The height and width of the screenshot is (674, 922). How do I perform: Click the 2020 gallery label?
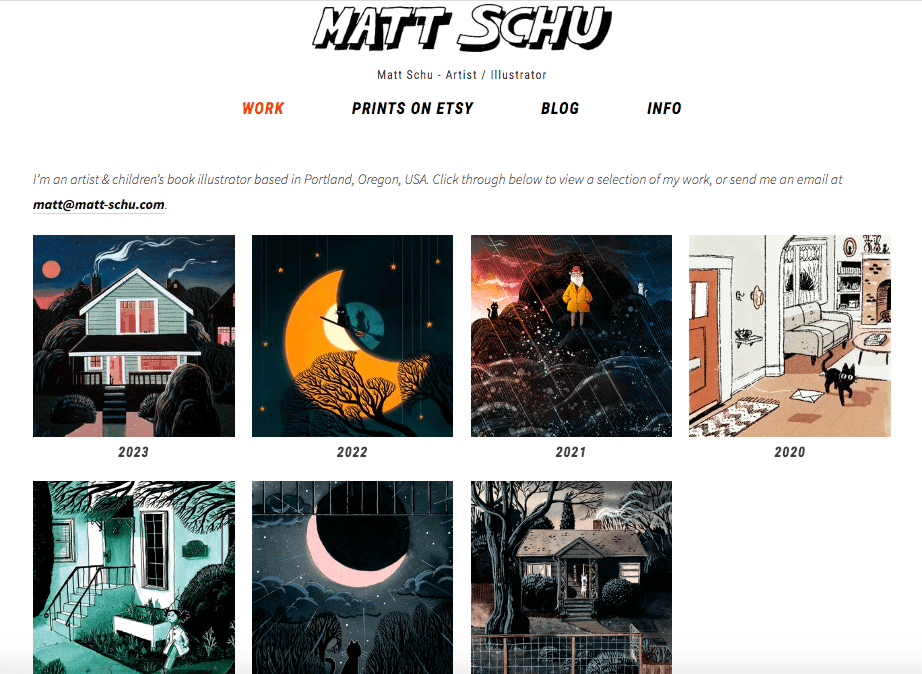pos(790,452)
